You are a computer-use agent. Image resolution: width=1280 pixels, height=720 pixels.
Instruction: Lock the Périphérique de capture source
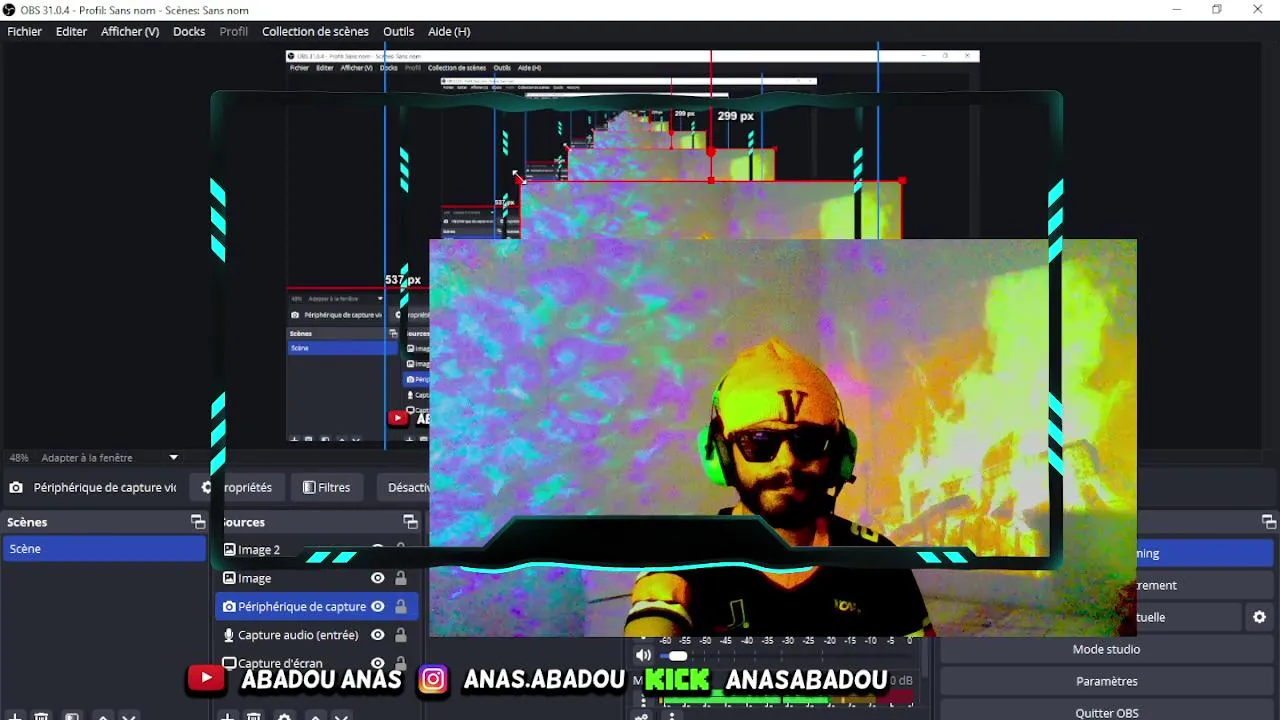click(400, 606)
